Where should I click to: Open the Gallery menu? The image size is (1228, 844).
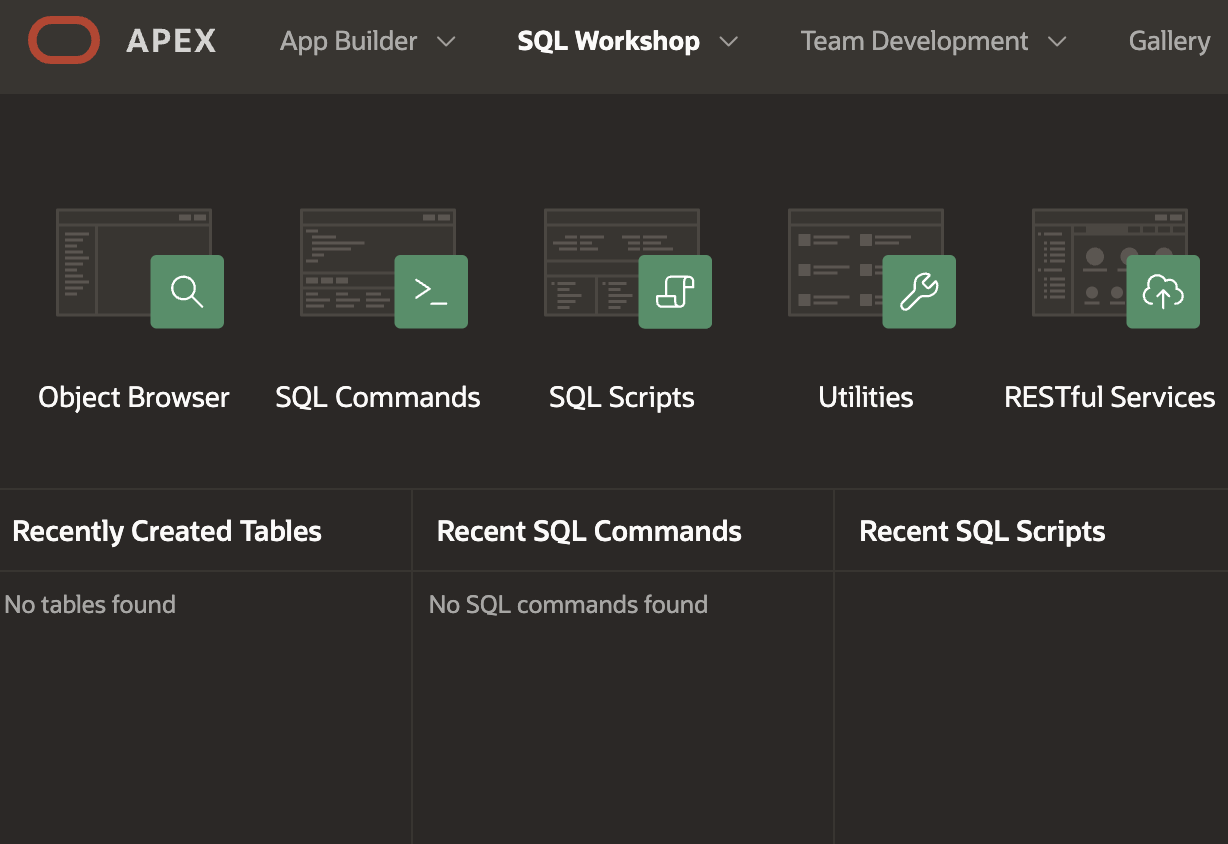coord(1169,41)
